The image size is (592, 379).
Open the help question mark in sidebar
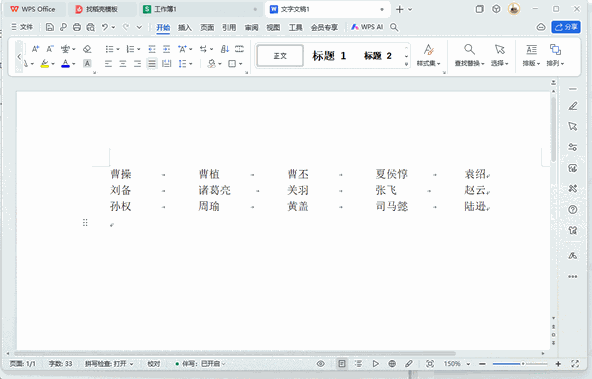point(573,210)
